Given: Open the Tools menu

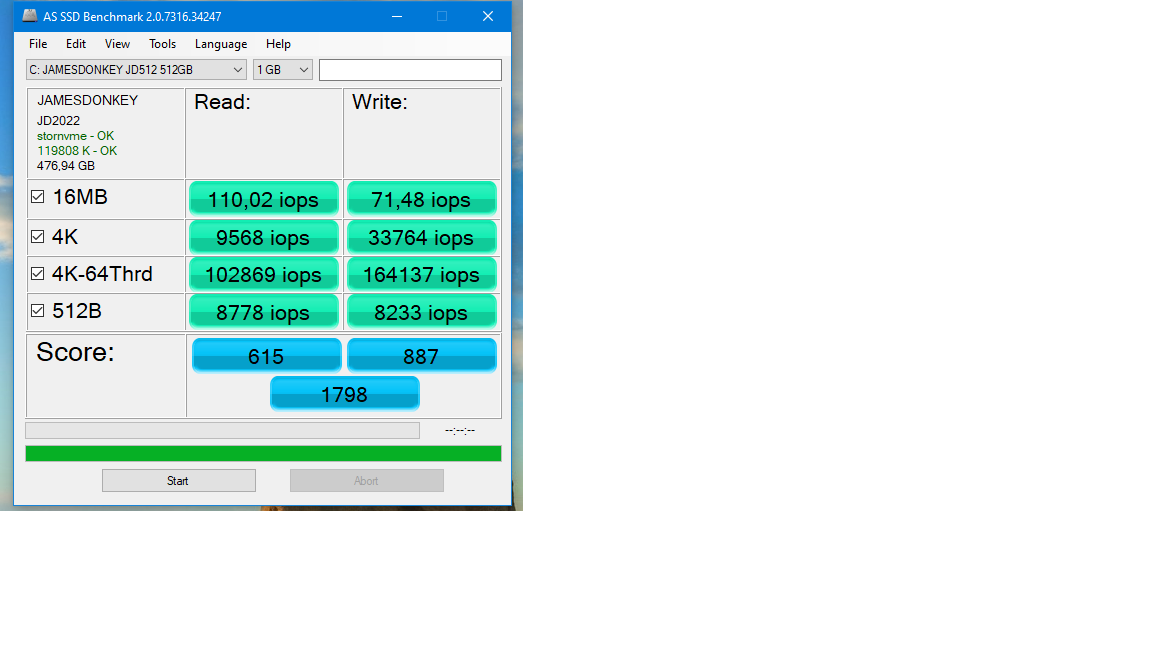Looking at the screenshot, I should coord(162,44).
